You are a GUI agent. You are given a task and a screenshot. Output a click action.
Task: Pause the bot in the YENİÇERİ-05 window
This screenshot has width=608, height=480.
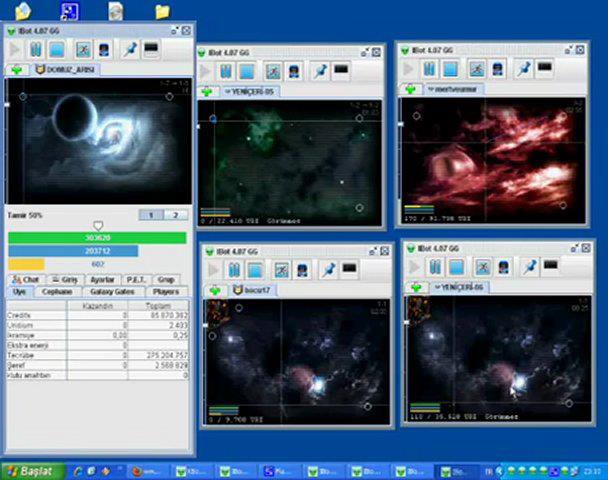(x=226, y=72)
